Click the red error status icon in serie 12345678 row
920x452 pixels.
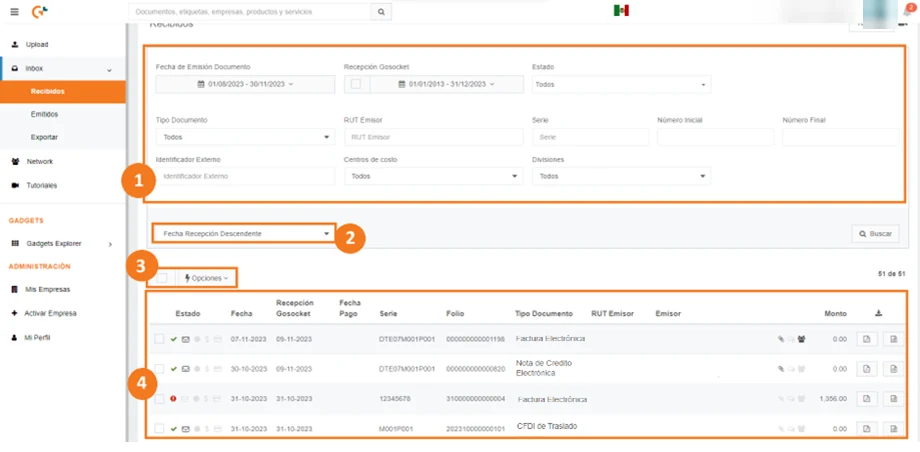pos(173,399)
